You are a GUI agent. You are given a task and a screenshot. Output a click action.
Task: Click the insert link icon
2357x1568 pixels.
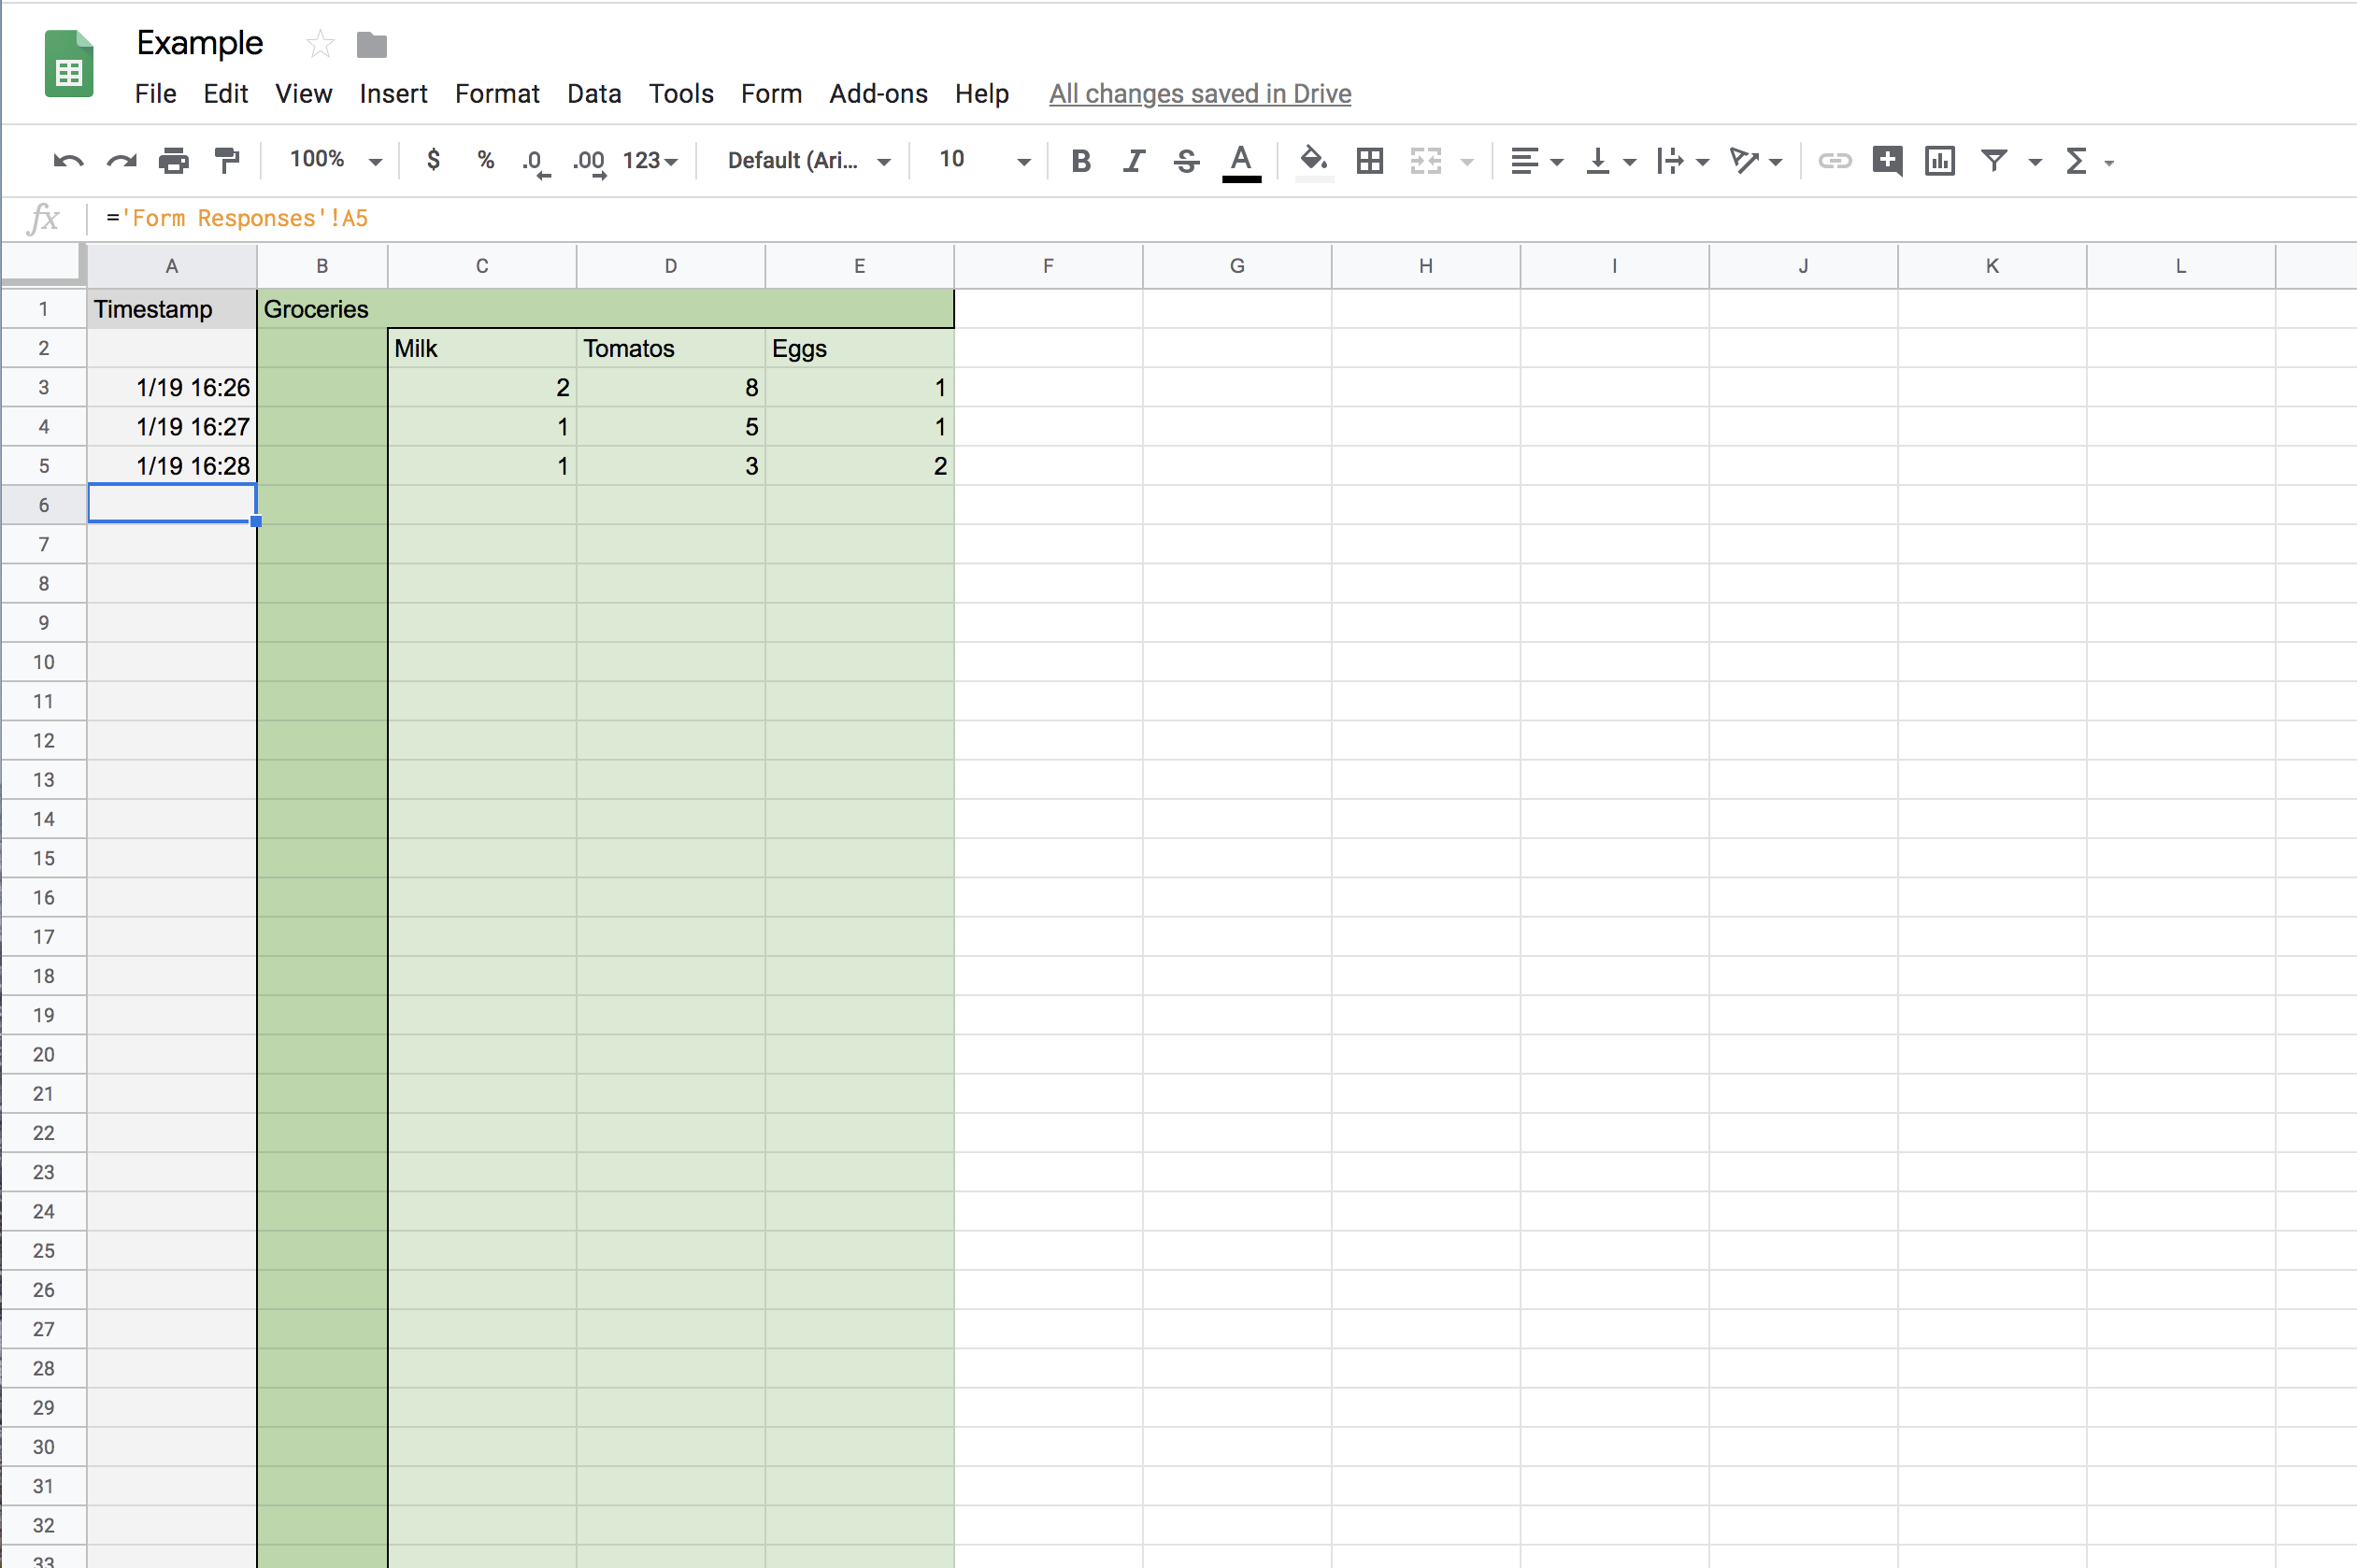(1833, 161)
